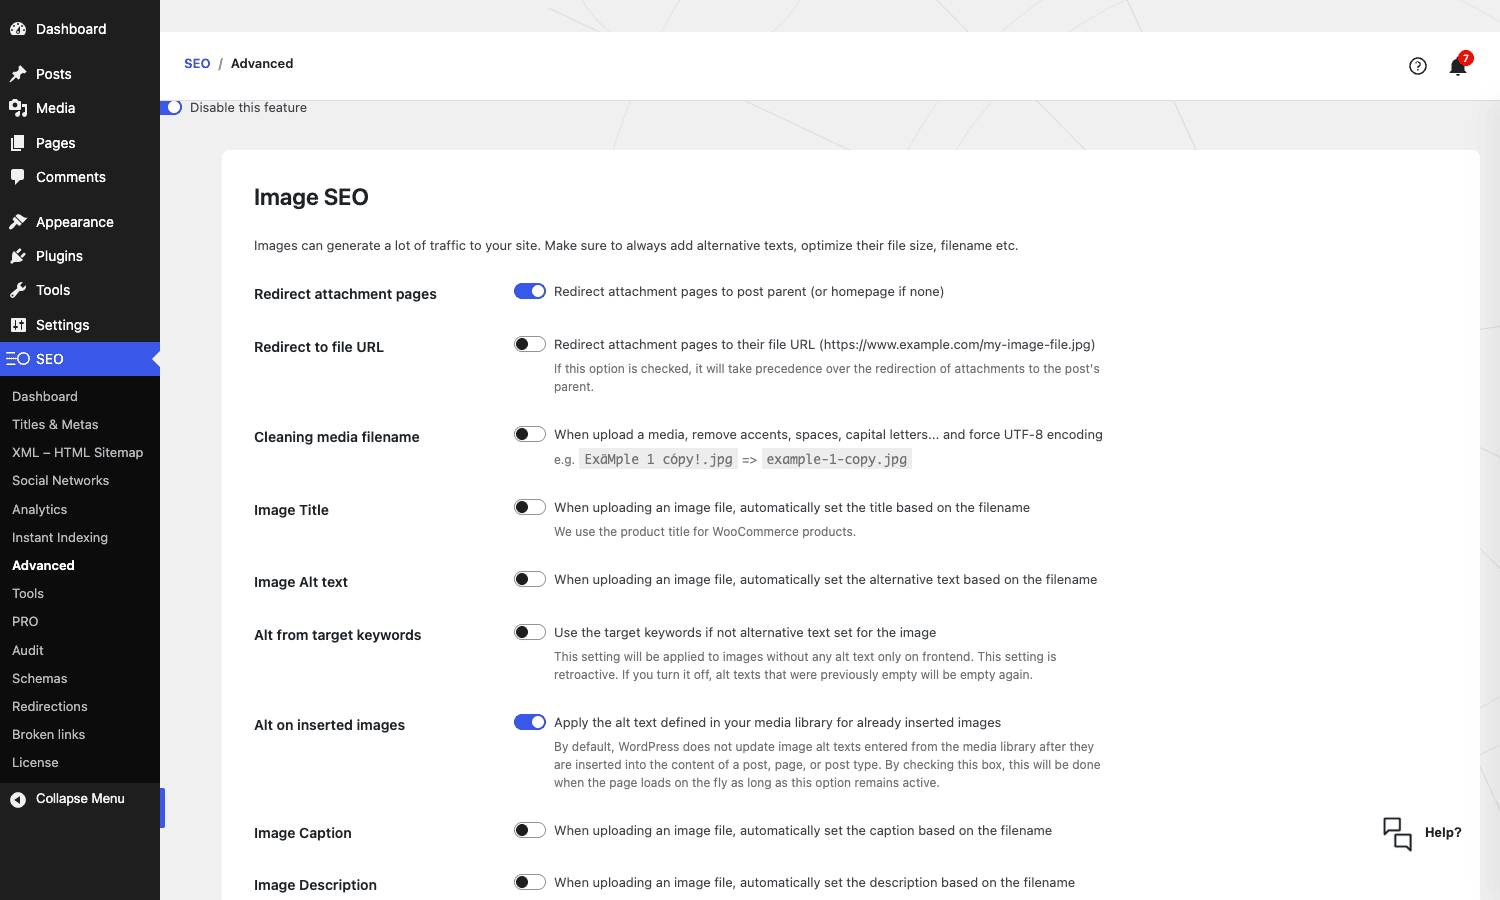Open Pages in the admin menu

coord(80,143)
